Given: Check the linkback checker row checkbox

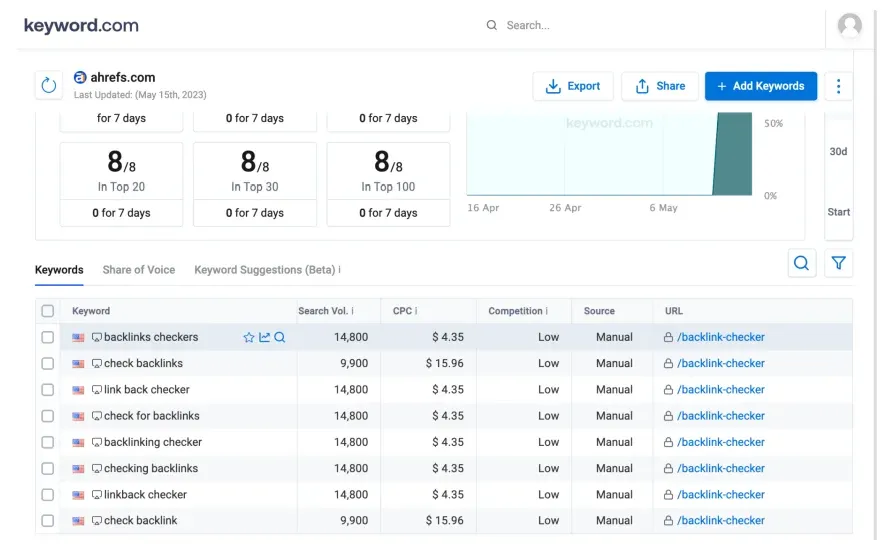Looking at the screenshot, I should 48,495.
